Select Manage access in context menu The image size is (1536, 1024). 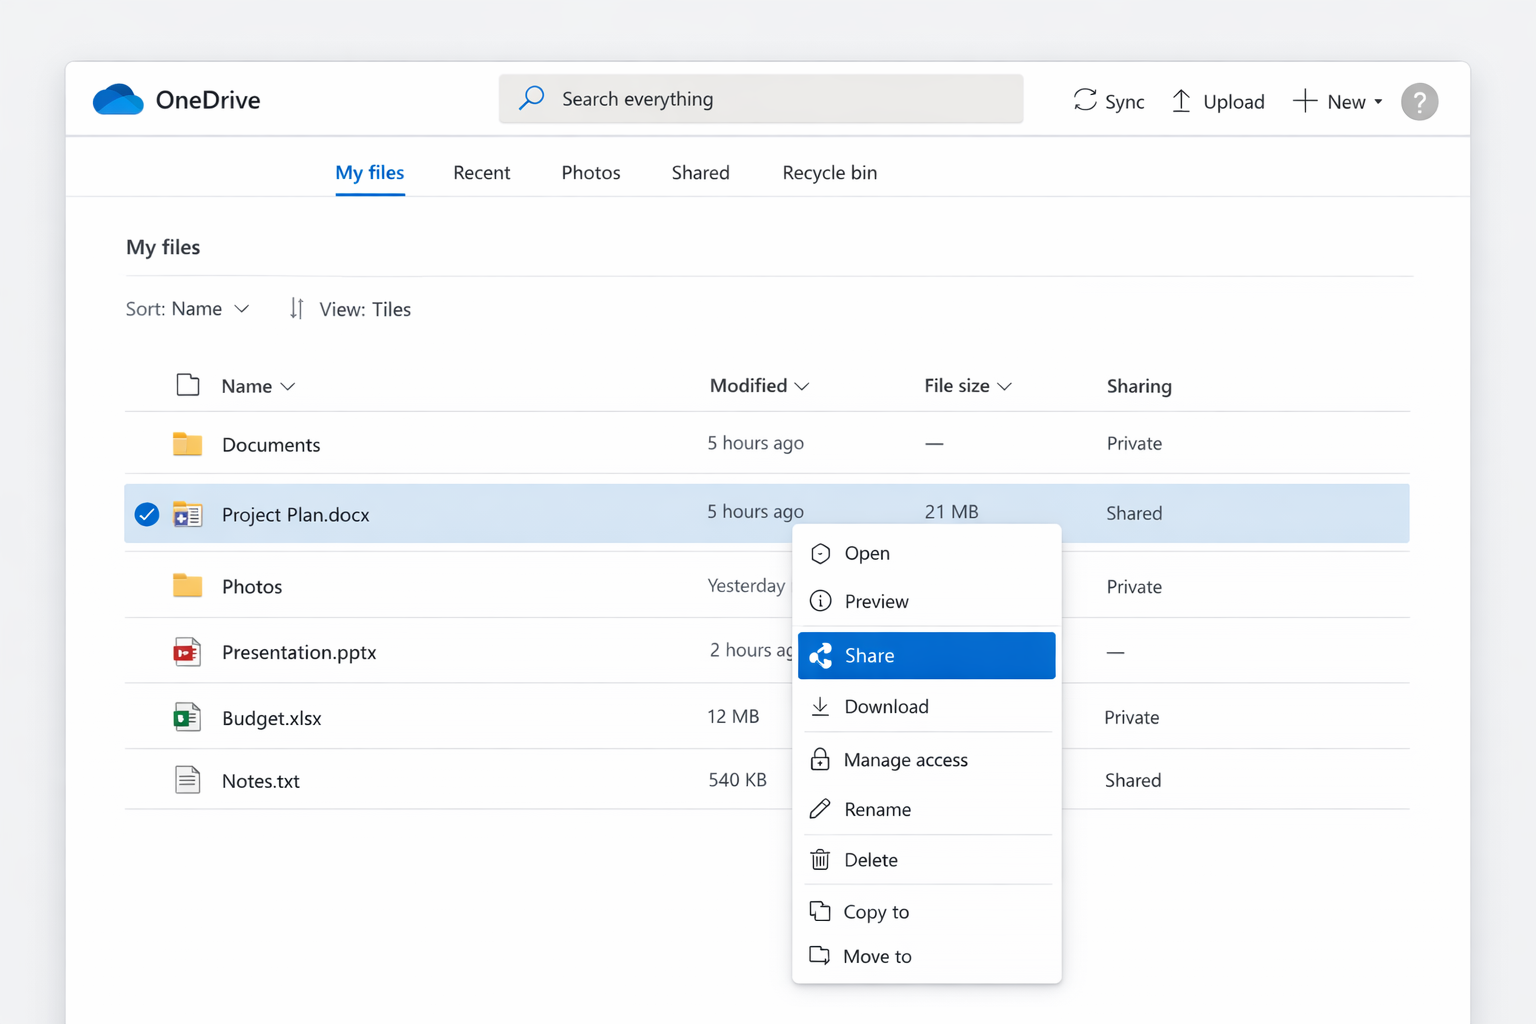pyautogui.click(x=905, y=760)
